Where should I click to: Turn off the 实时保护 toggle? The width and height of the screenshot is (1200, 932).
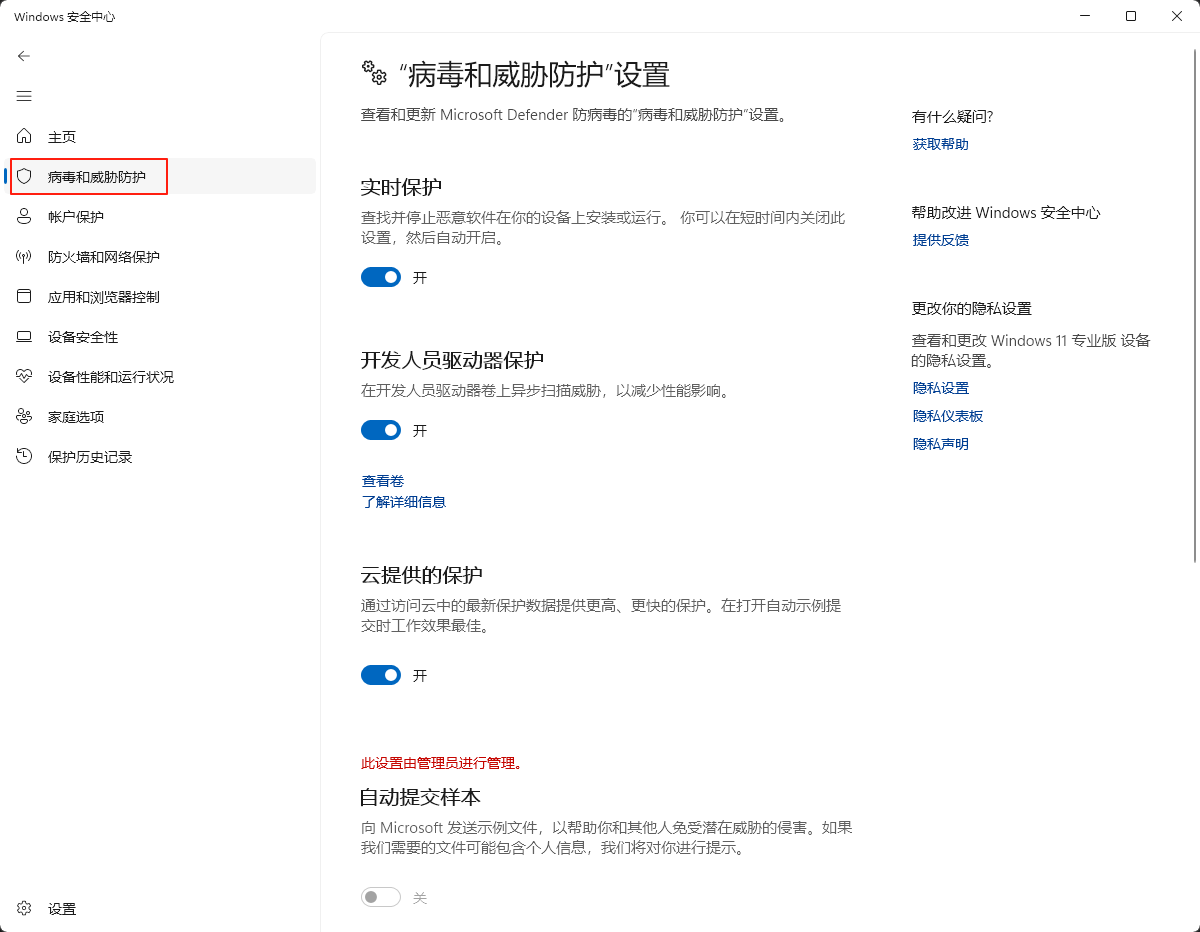[x=381, y=277]
